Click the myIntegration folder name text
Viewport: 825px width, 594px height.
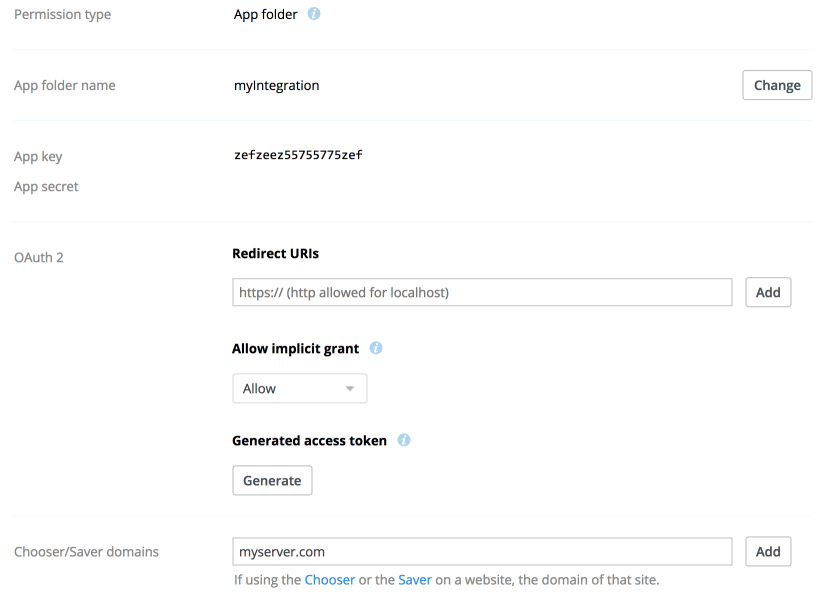tap(276, 86)
